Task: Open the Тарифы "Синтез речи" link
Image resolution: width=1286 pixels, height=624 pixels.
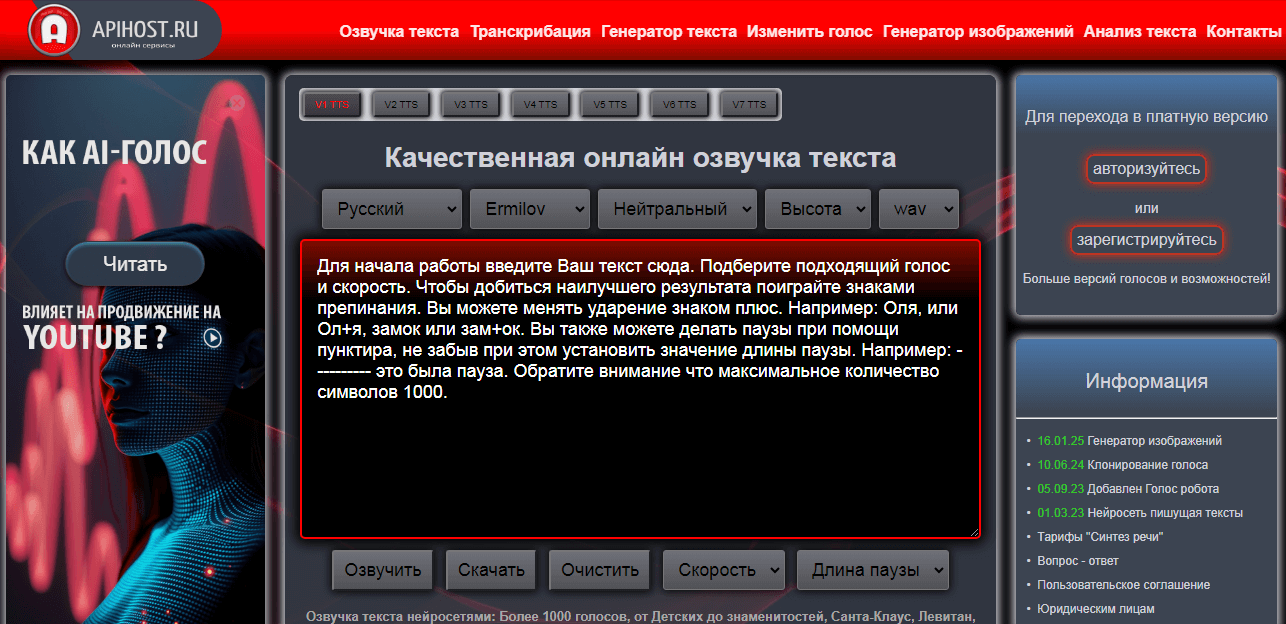Action: (1100, 537)
